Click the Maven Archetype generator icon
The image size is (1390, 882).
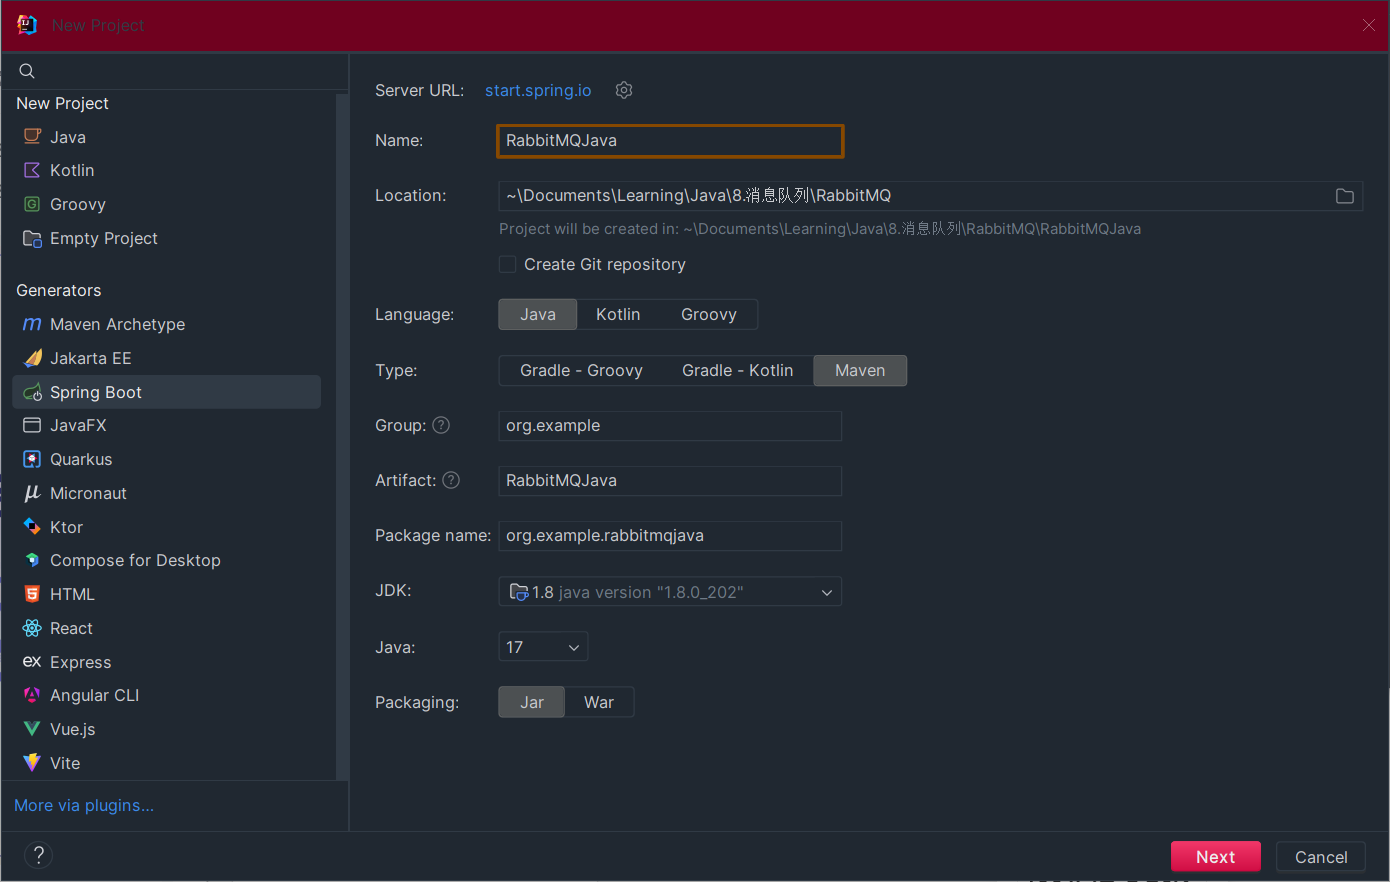click(x=32, y=324)
